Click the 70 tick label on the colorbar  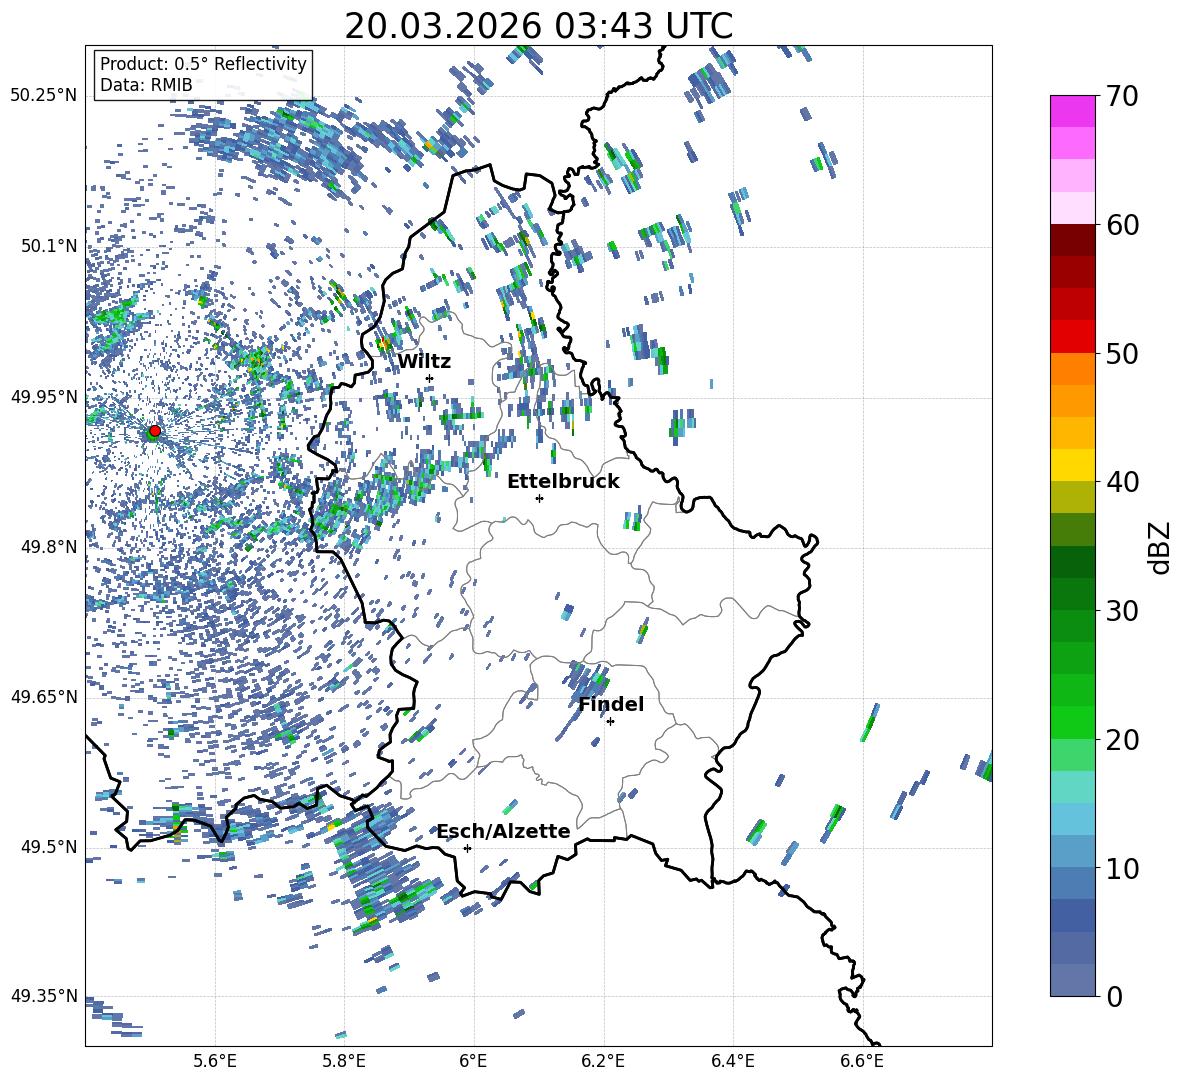(x=1125, y=96)
